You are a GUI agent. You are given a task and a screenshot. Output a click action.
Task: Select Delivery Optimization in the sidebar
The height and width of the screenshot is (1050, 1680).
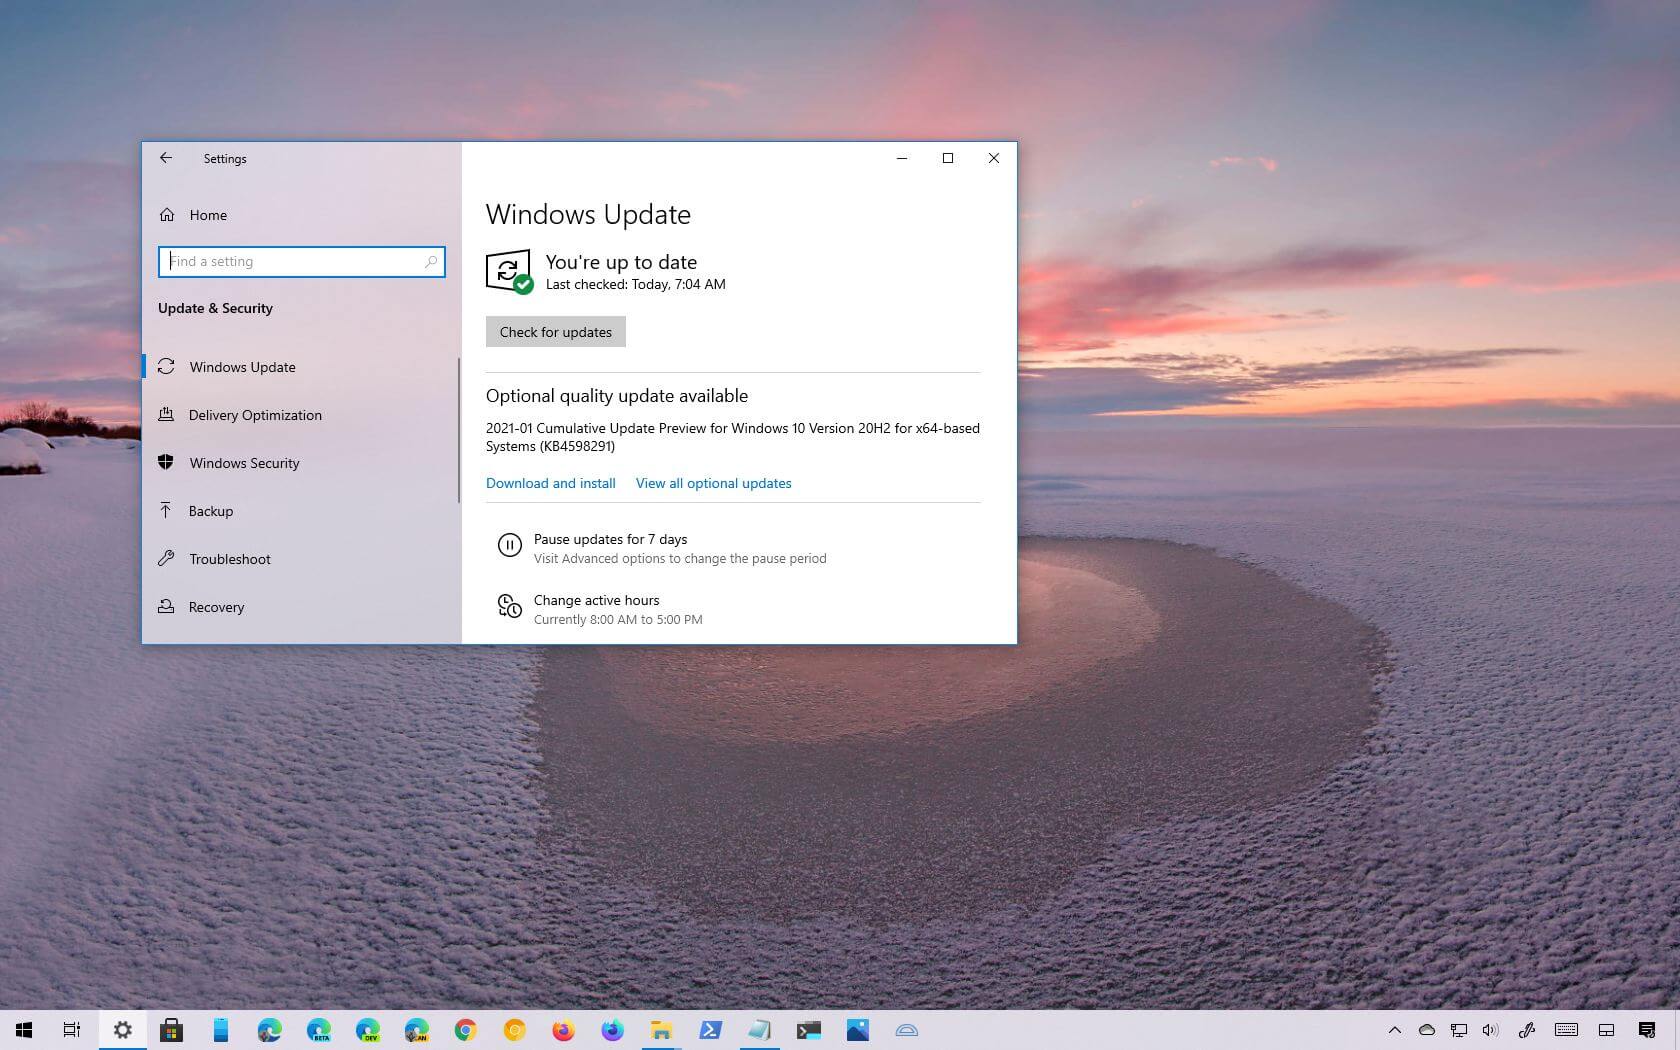click(x=255, y=415)
